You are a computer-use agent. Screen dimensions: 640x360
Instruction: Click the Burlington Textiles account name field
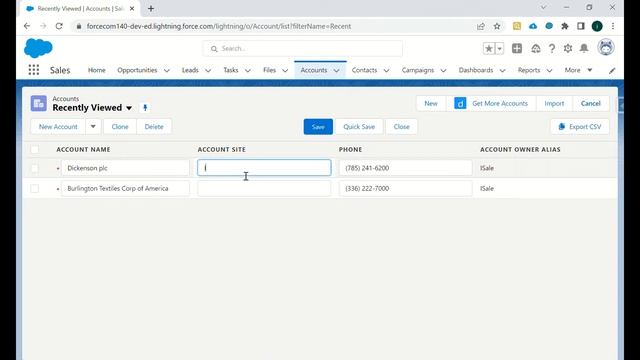(x=125, y=189)
